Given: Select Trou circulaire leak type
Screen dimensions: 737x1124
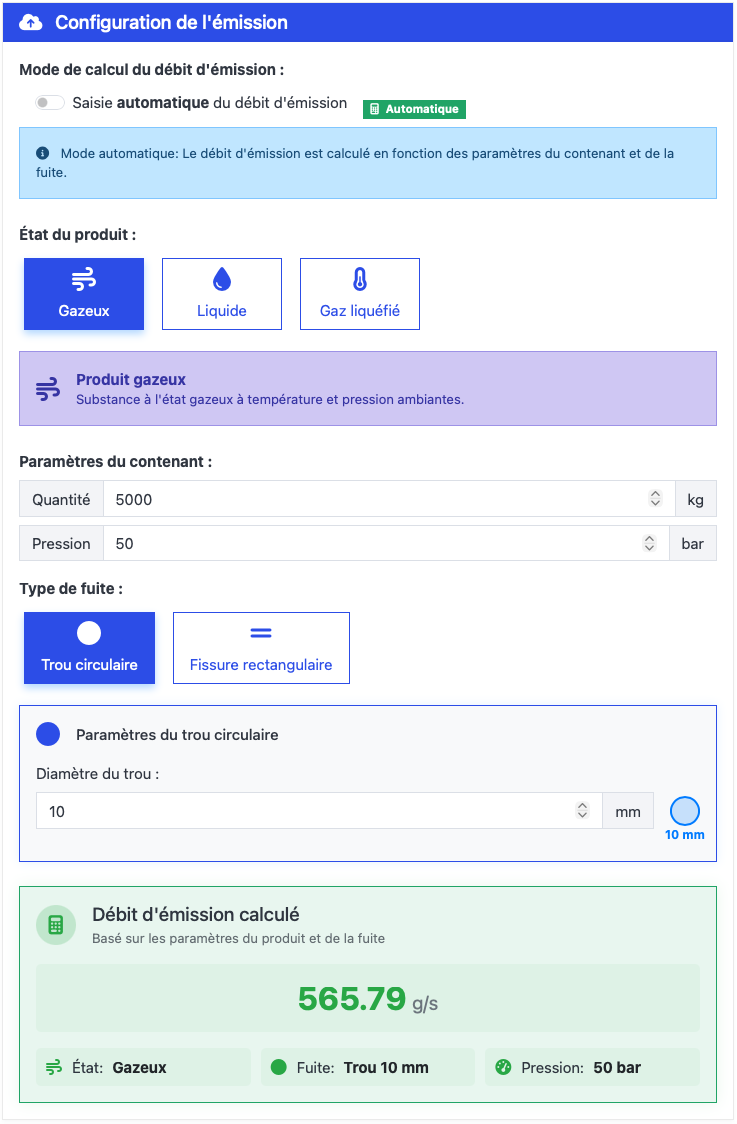Looking at the screenshot, I should (89, 648).
